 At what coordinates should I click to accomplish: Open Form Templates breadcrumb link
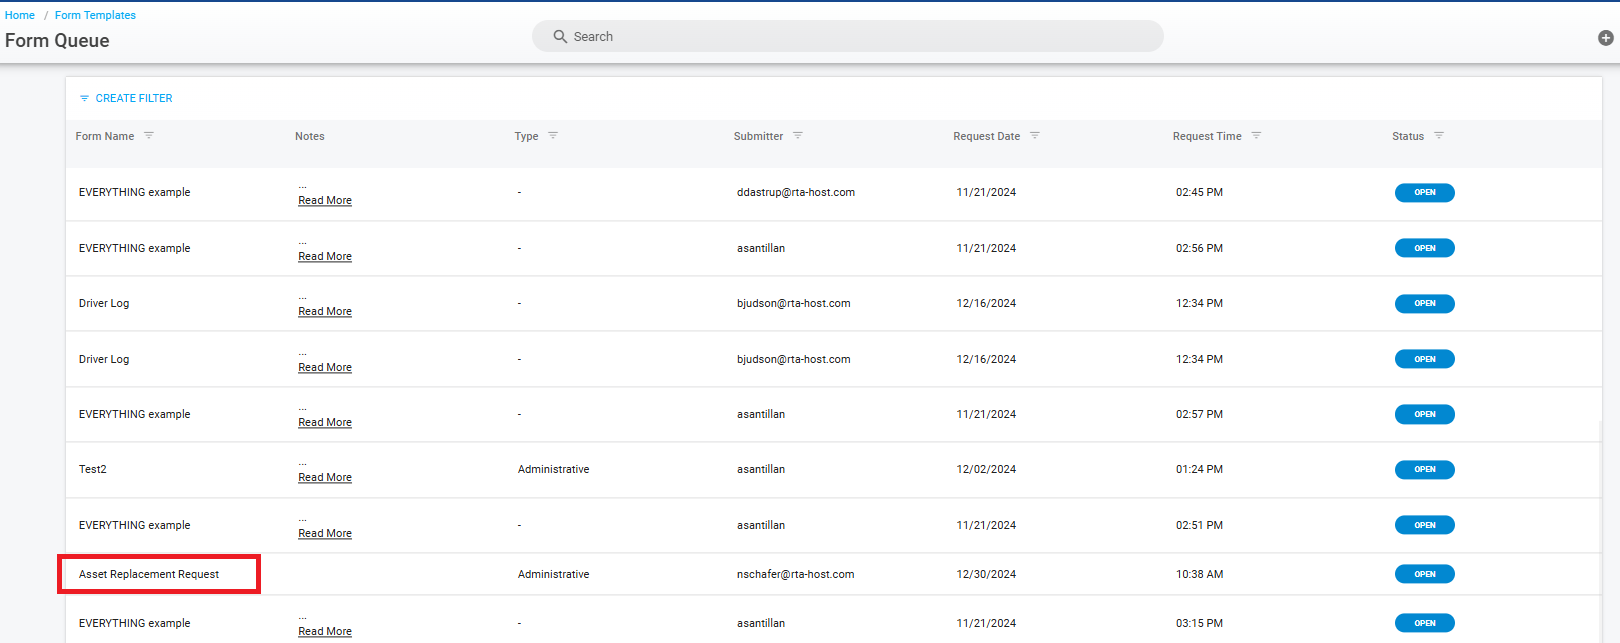point(95,15)
